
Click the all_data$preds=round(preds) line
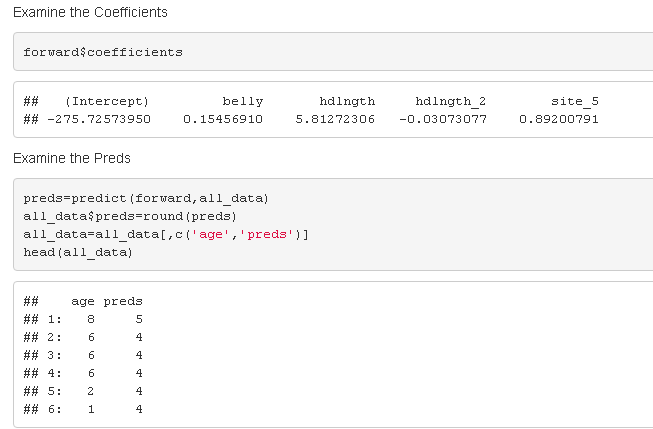[x=130, y=217]
